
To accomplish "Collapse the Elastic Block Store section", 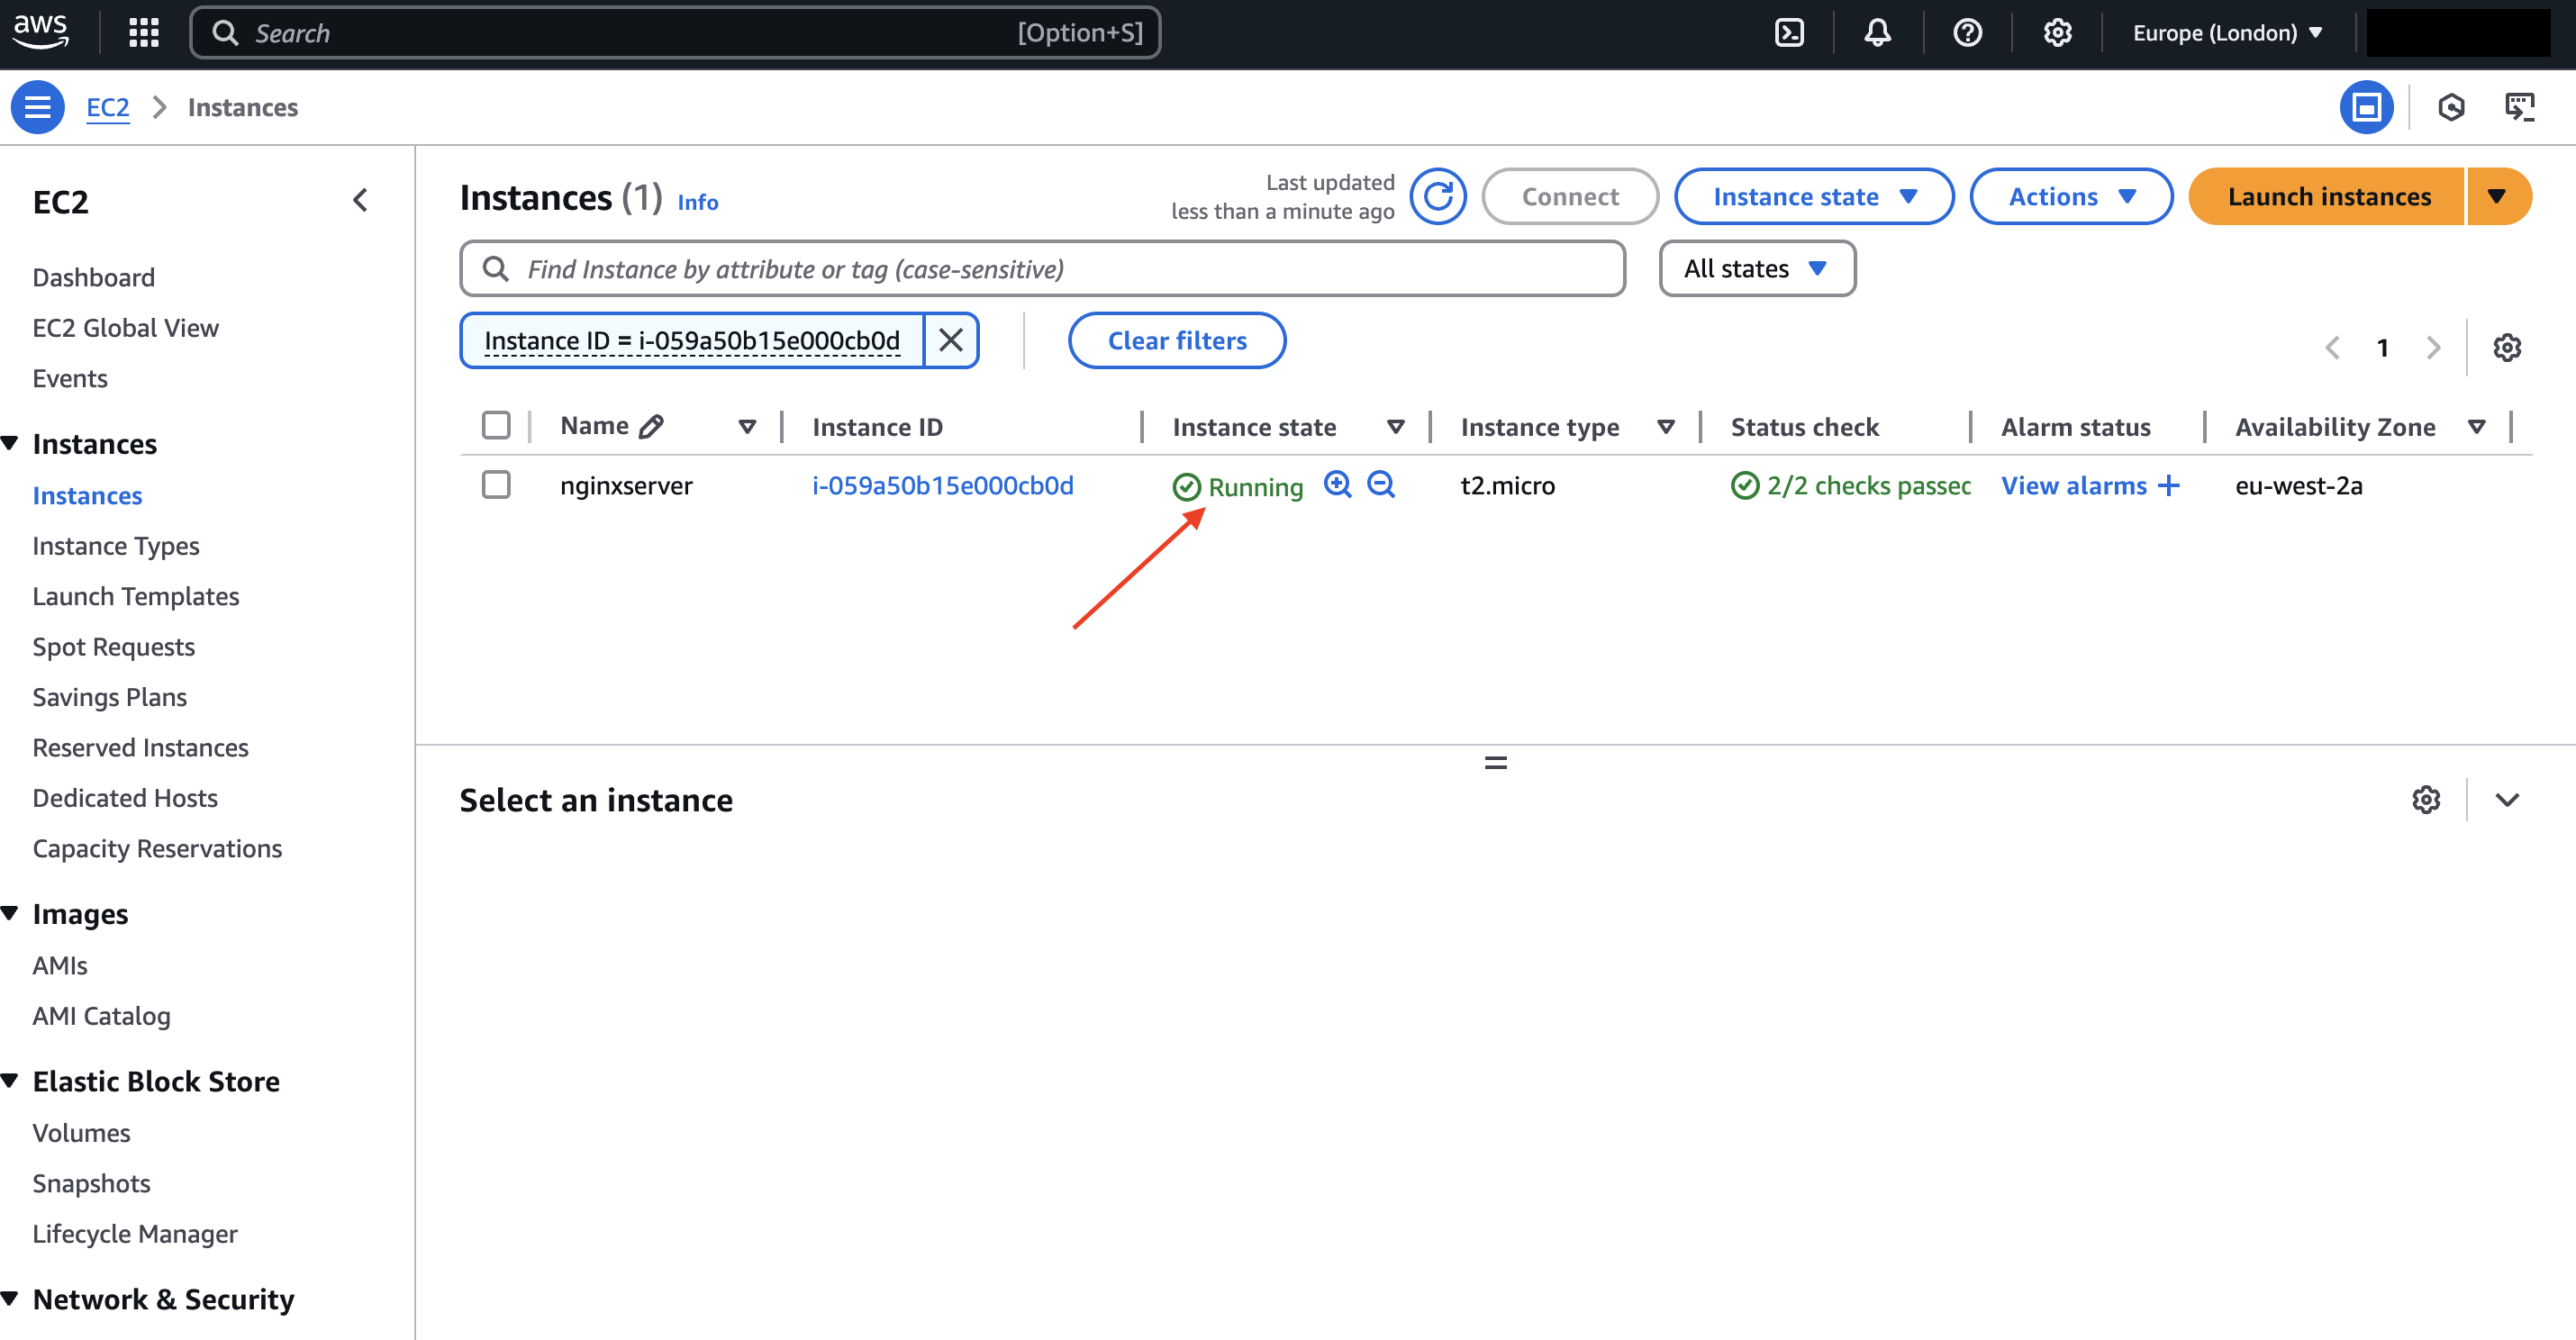I will click(10, 1080).
